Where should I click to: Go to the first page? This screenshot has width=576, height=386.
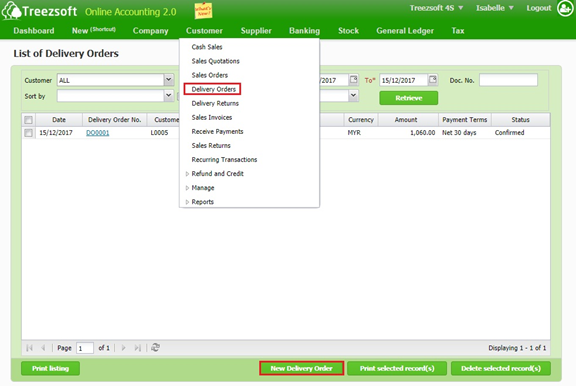click(x=29, y=347)
